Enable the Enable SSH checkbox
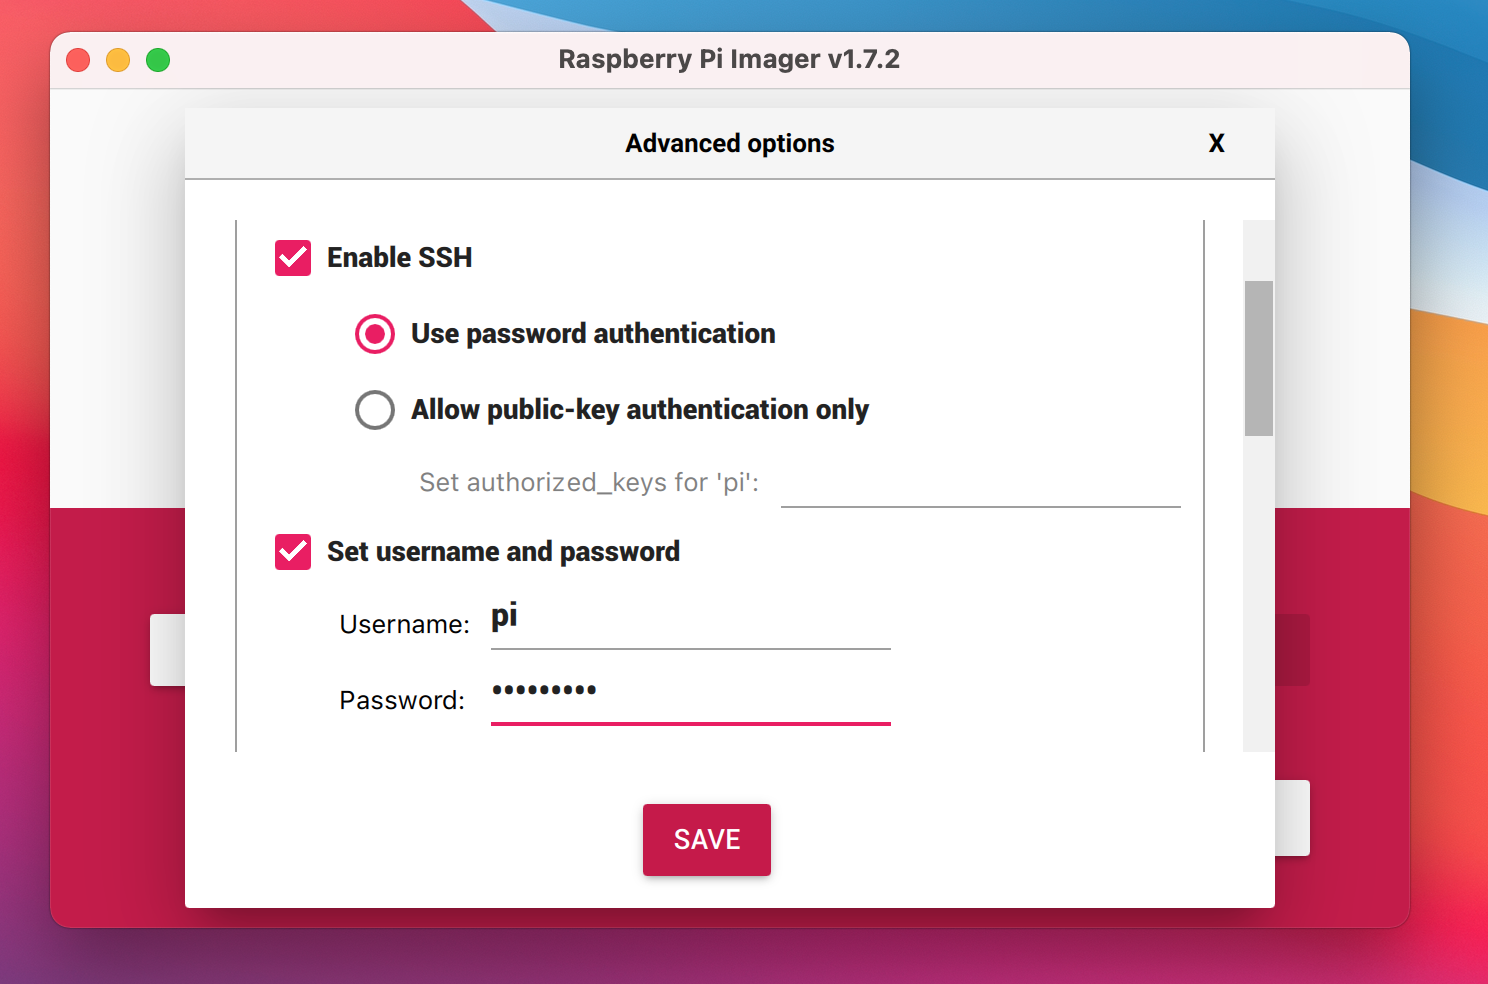The width and height of the screenshot is (1488, 984). click(292, 257)
